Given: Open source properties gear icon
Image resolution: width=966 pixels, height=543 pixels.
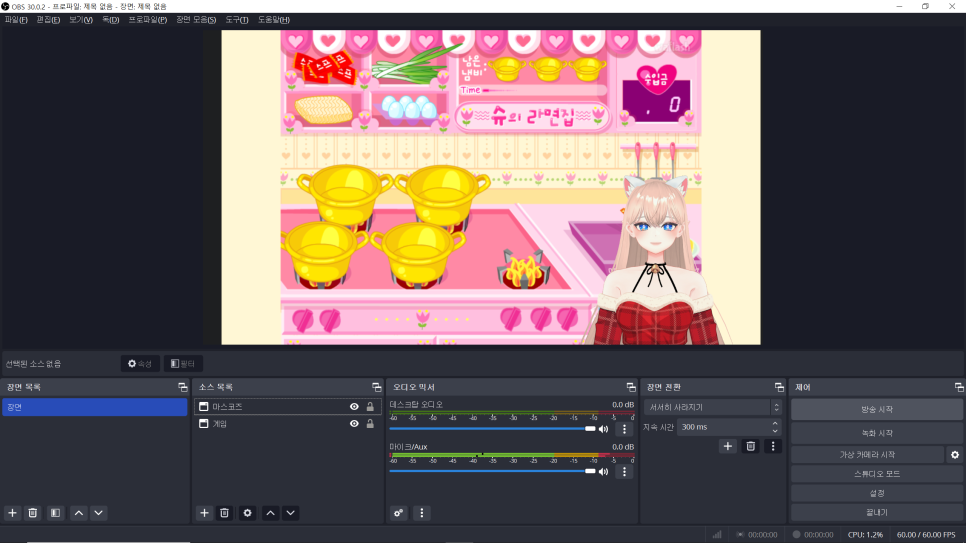Looking at the screenshot, I should tap(248, 513).
